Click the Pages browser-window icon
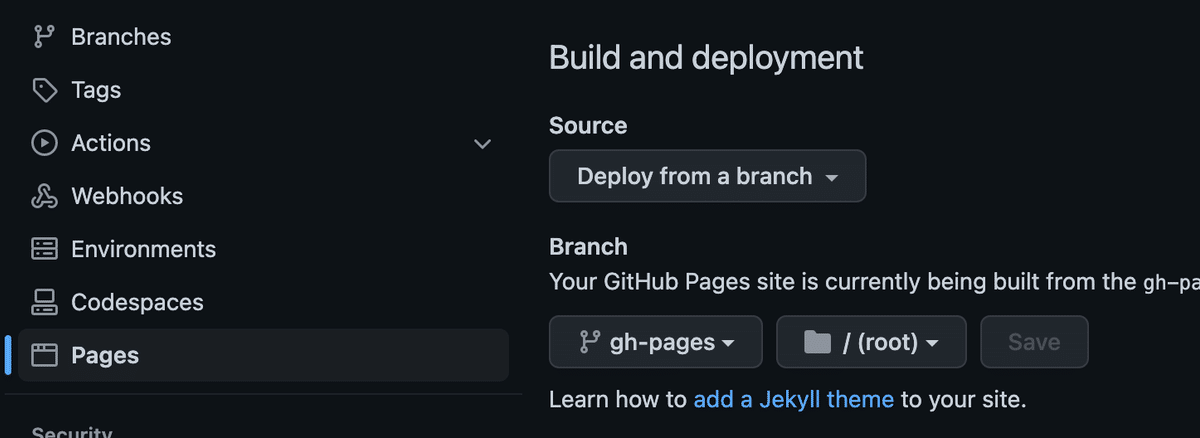Viewport: 1200px width, 438px height. (44, 355)
